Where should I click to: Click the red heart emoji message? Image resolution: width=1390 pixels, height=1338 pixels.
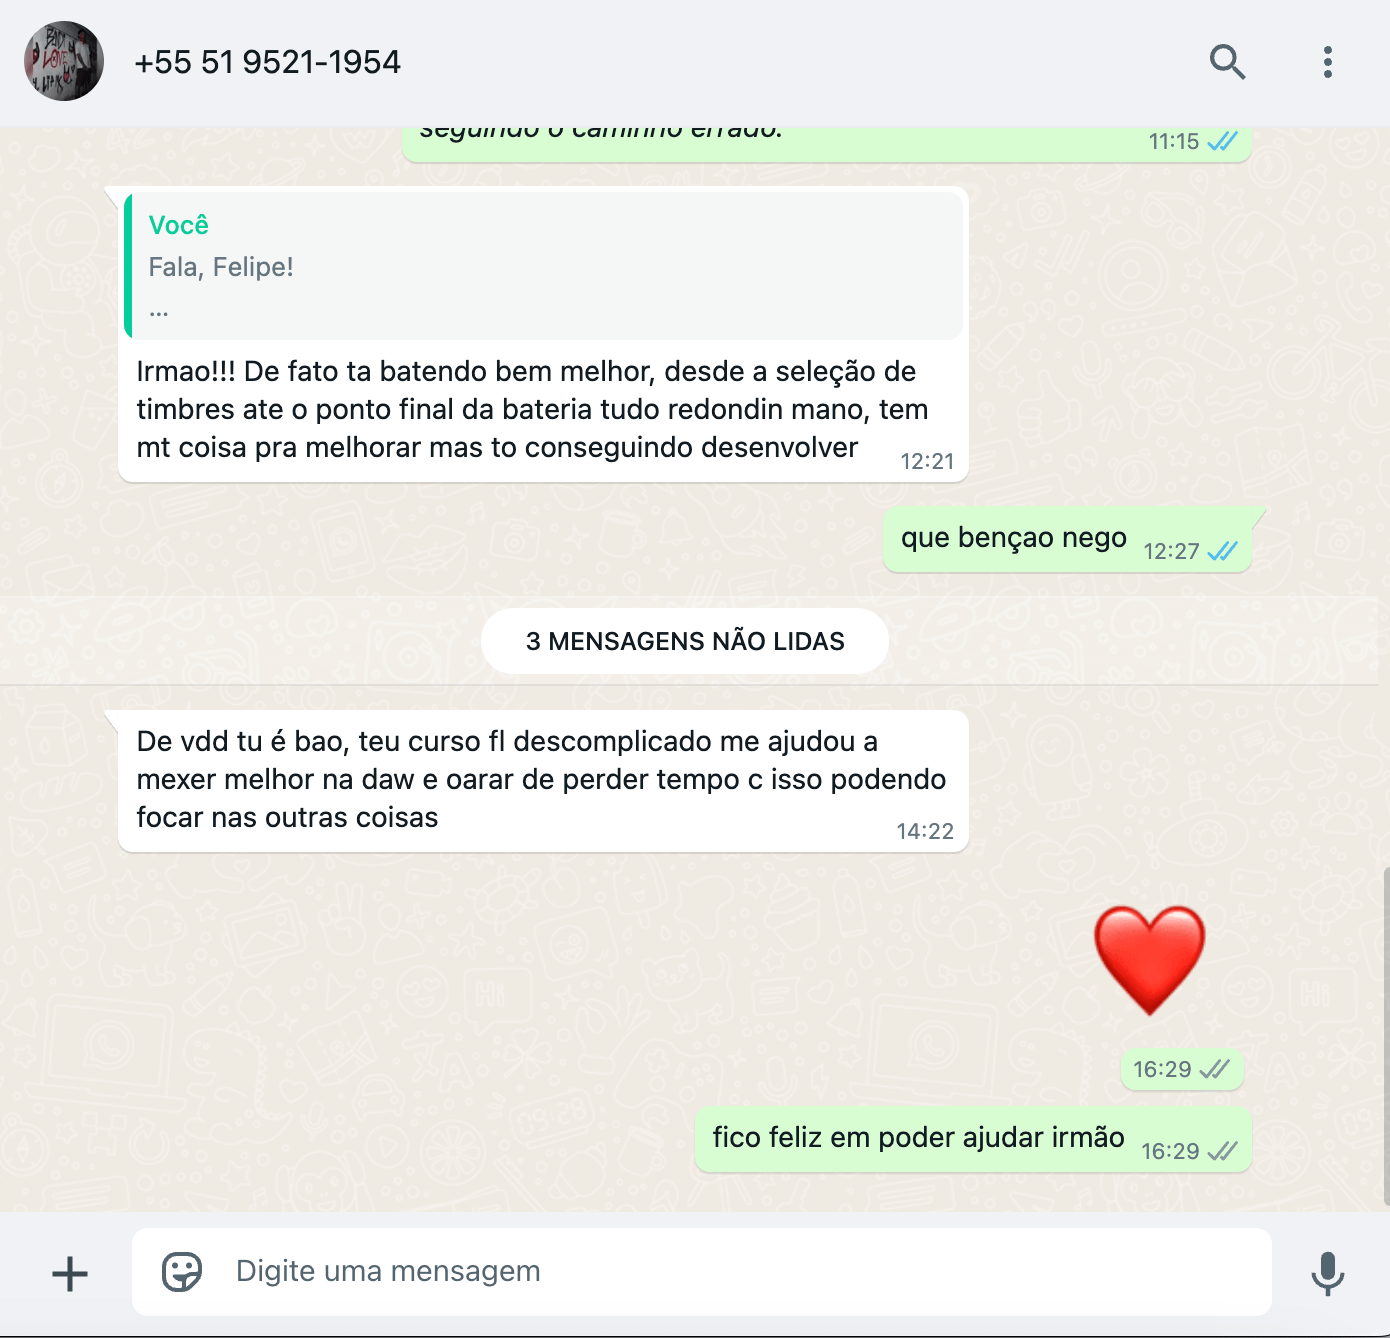[x=1149, y=960]
